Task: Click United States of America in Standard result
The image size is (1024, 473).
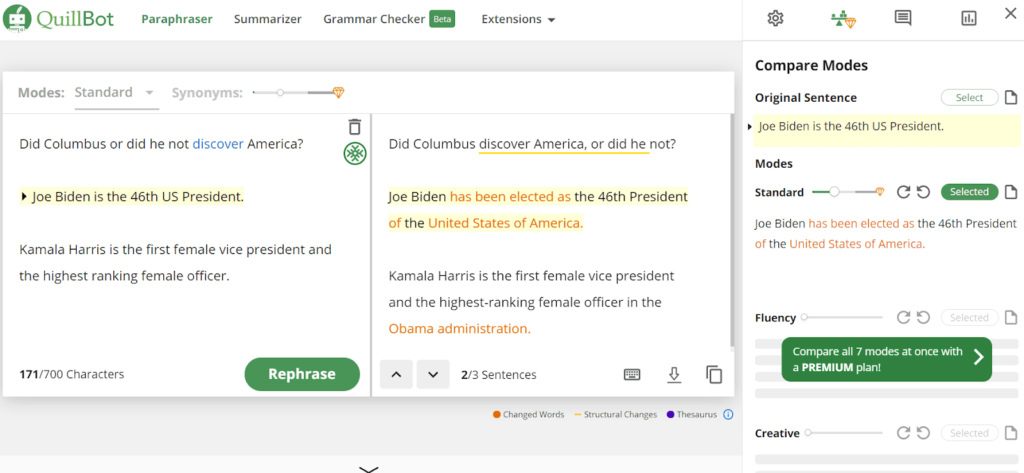Action: (857, 244)
